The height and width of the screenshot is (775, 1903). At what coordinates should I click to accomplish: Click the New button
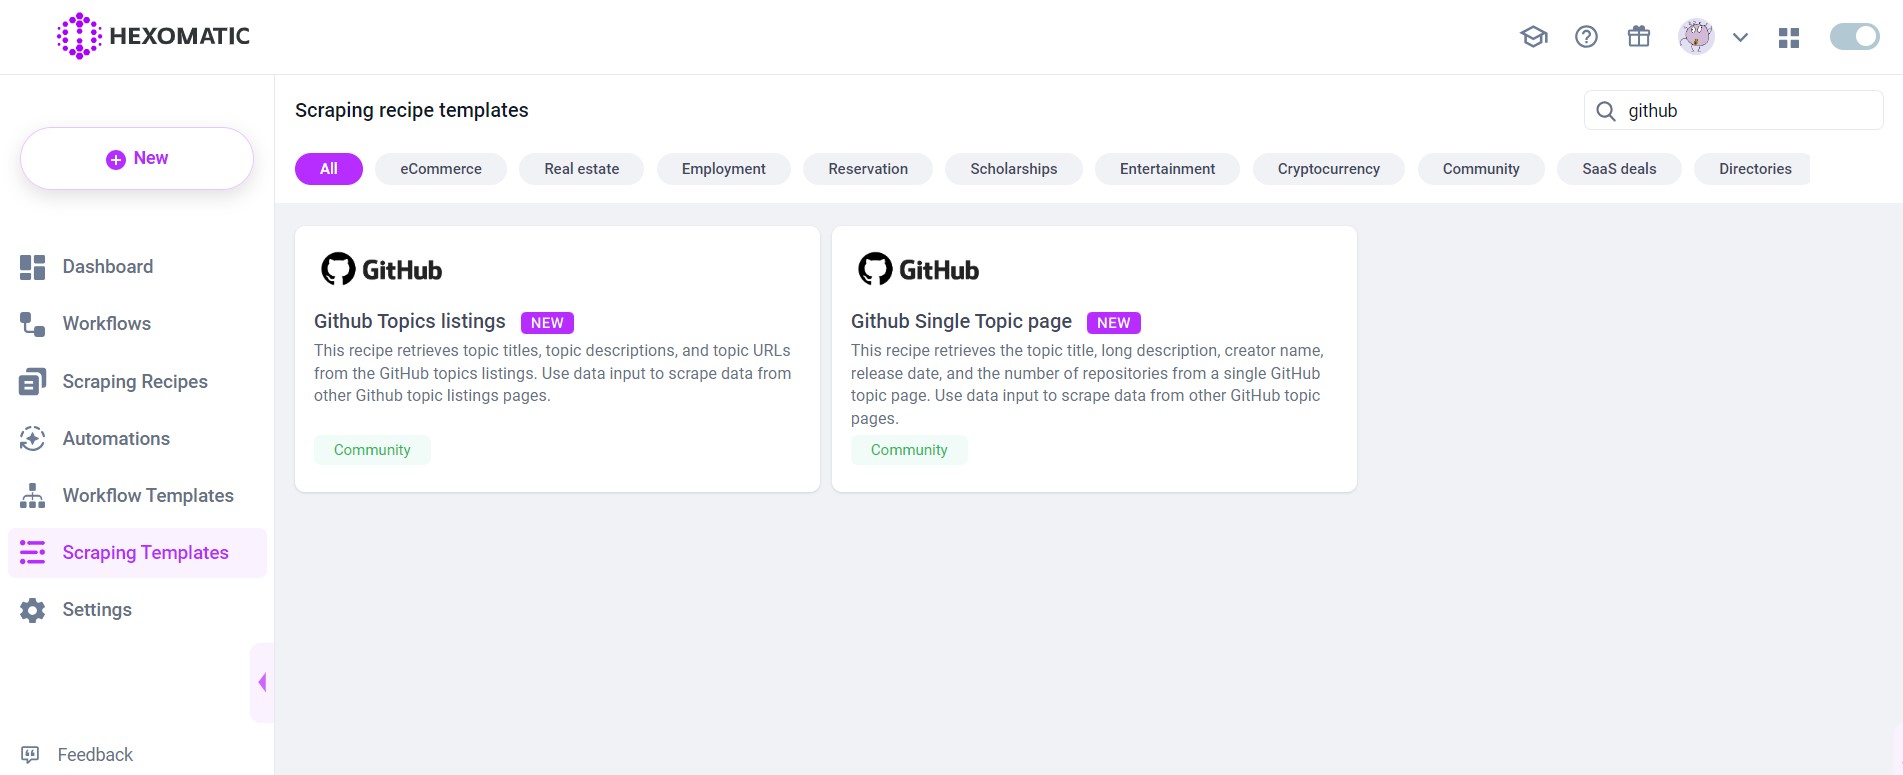click(x=137, y=158)
